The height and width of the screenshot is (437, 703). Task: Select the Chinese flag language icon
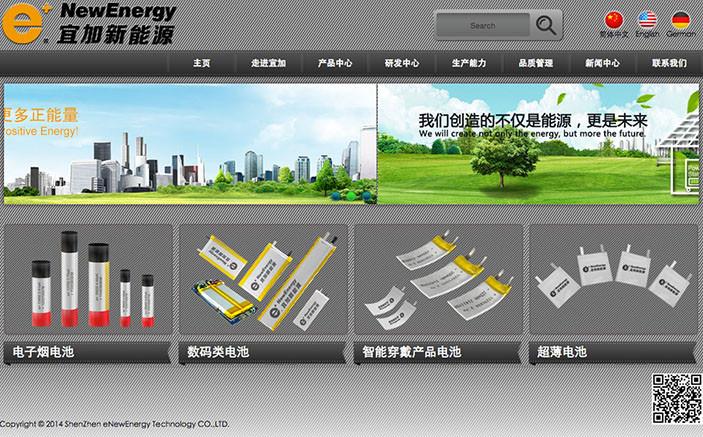pos(613,20)
